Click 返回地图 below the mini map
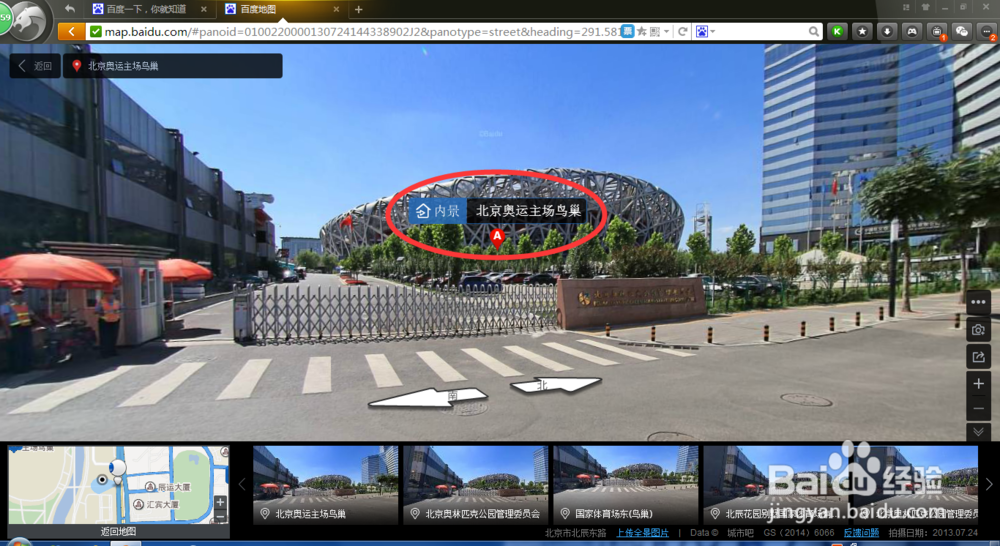The width and height of the screenshot is (1000, 546). pos(118,531)
